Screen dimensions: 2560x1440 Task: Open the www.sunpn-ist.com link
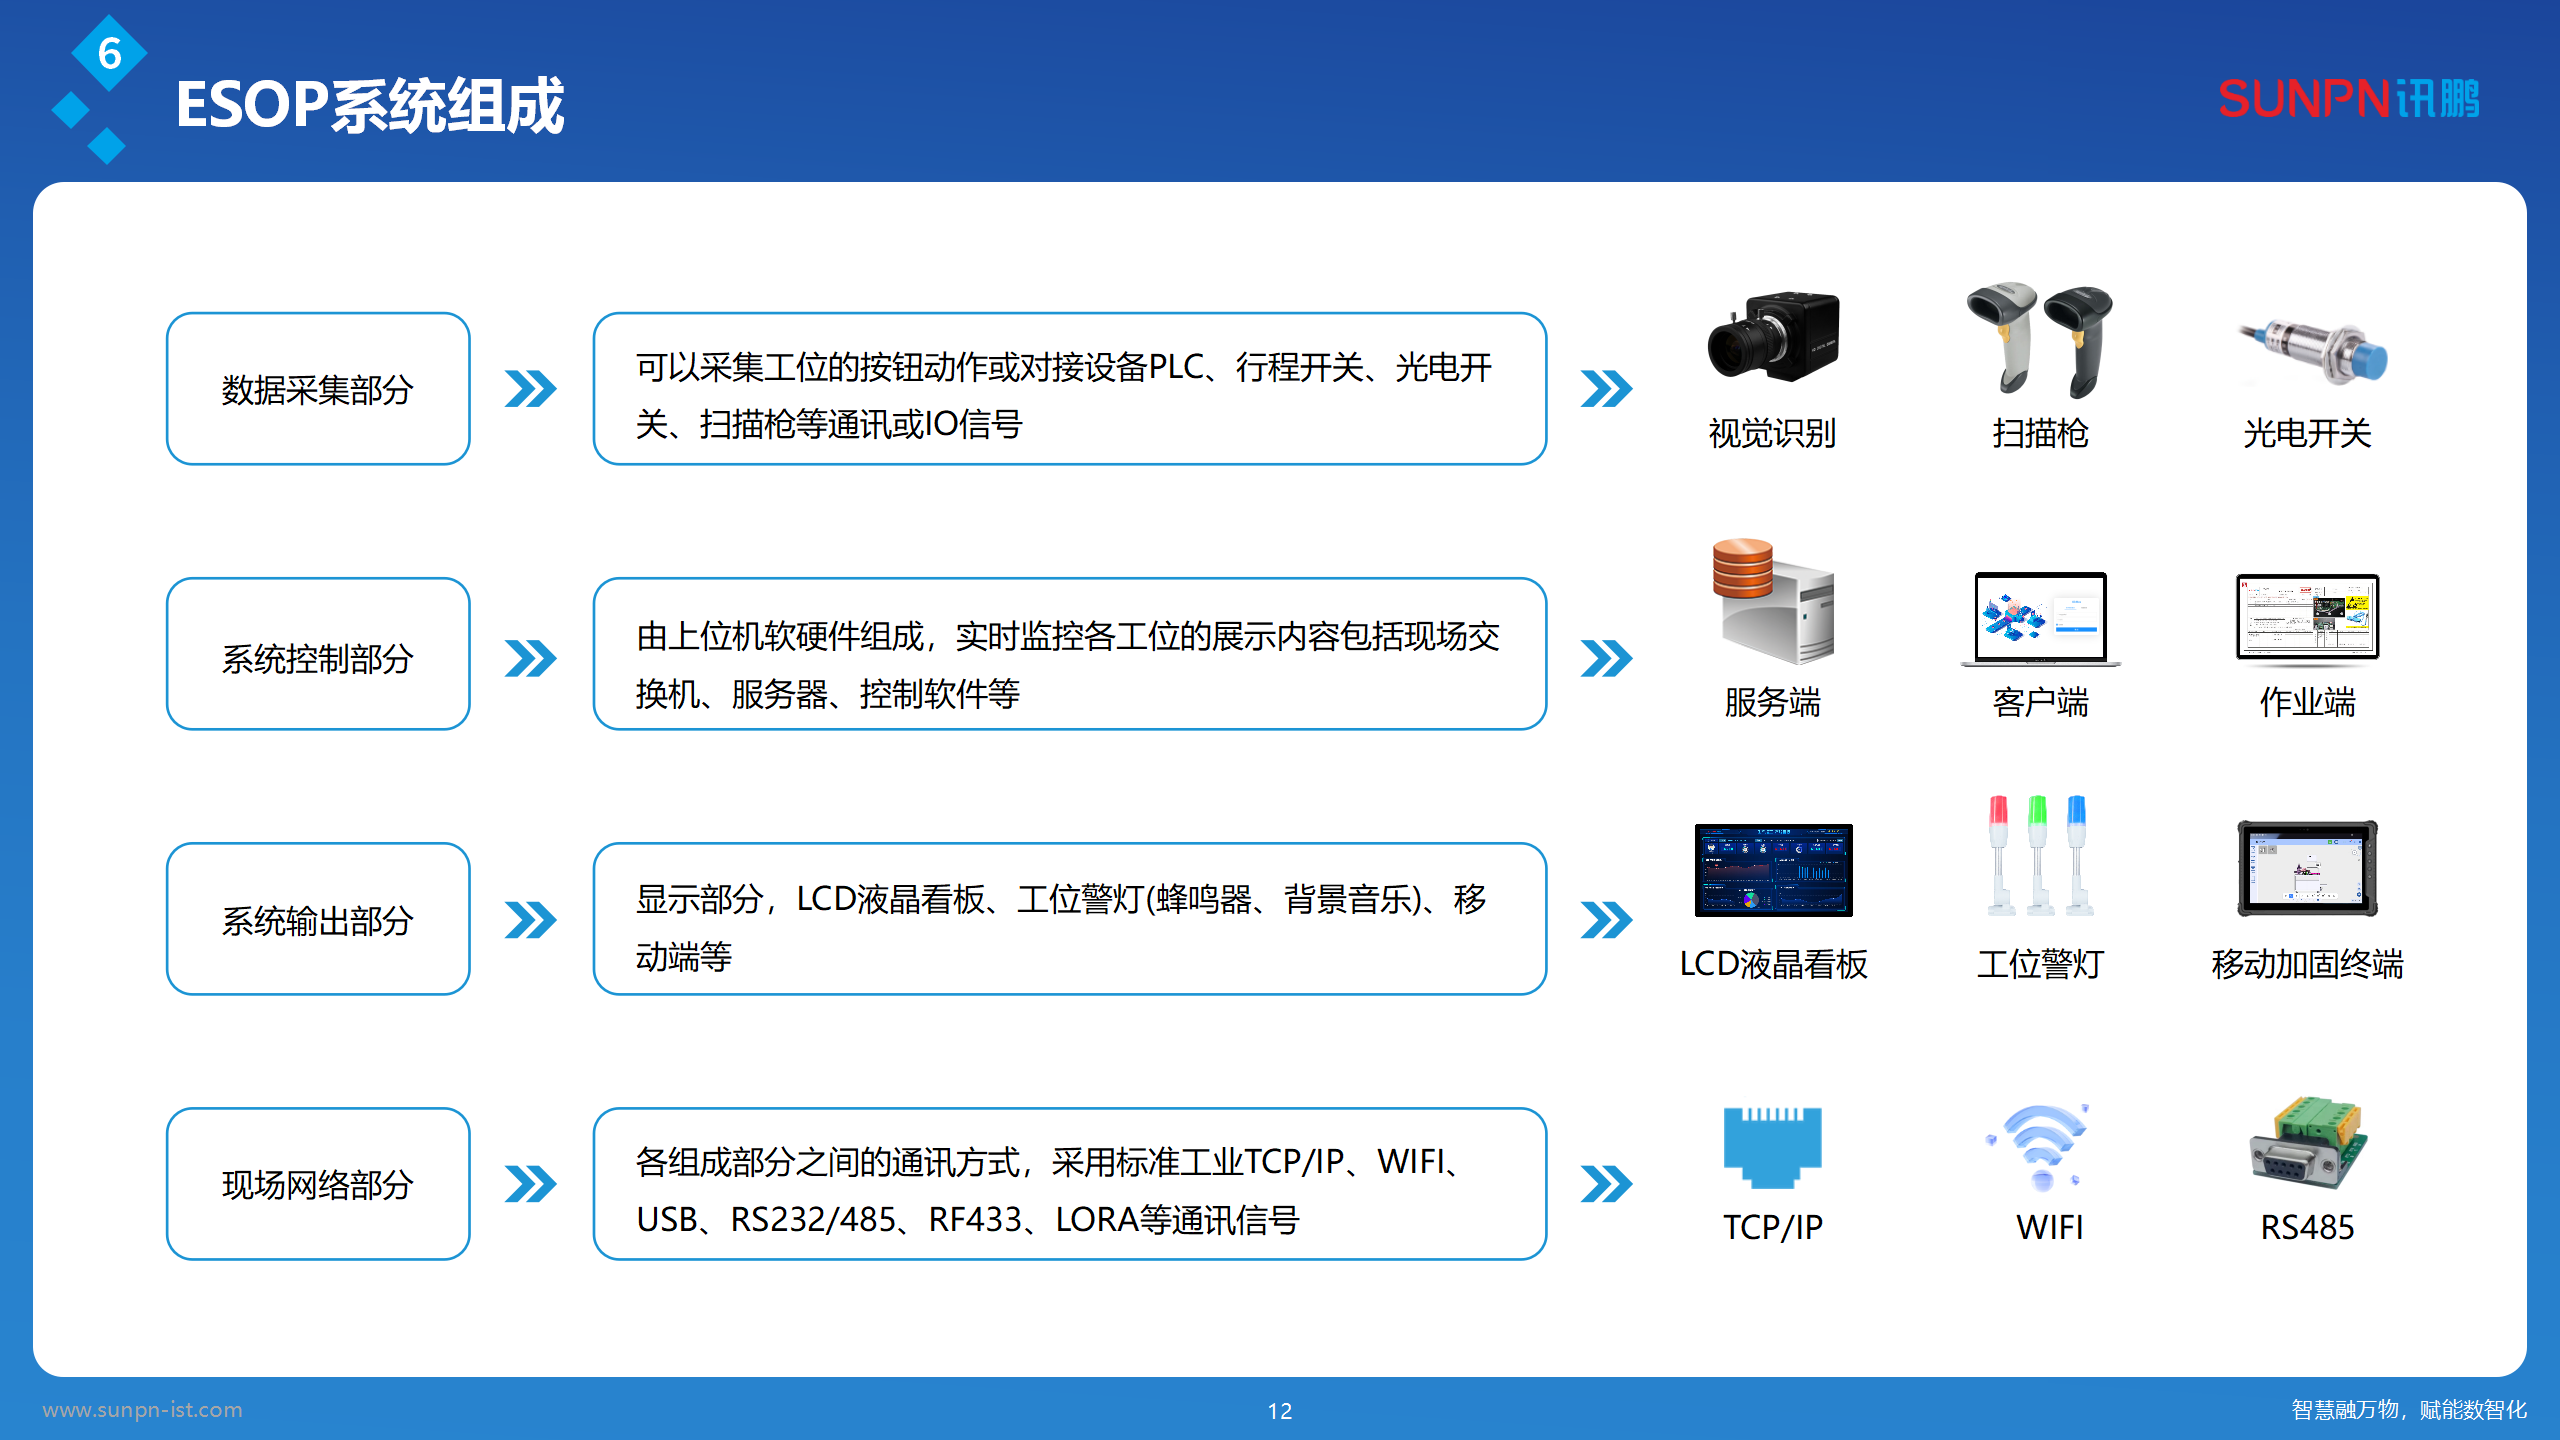(x=143, y=1410)
